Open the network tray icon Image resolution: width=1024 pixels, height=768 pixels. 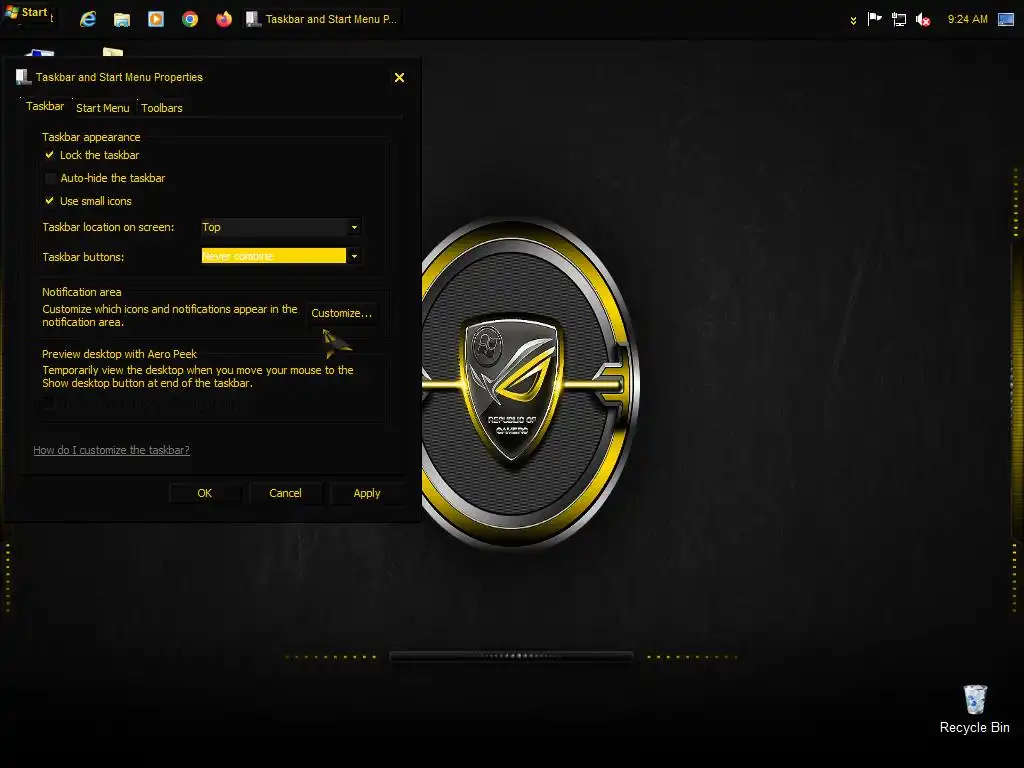pos(899,20)
